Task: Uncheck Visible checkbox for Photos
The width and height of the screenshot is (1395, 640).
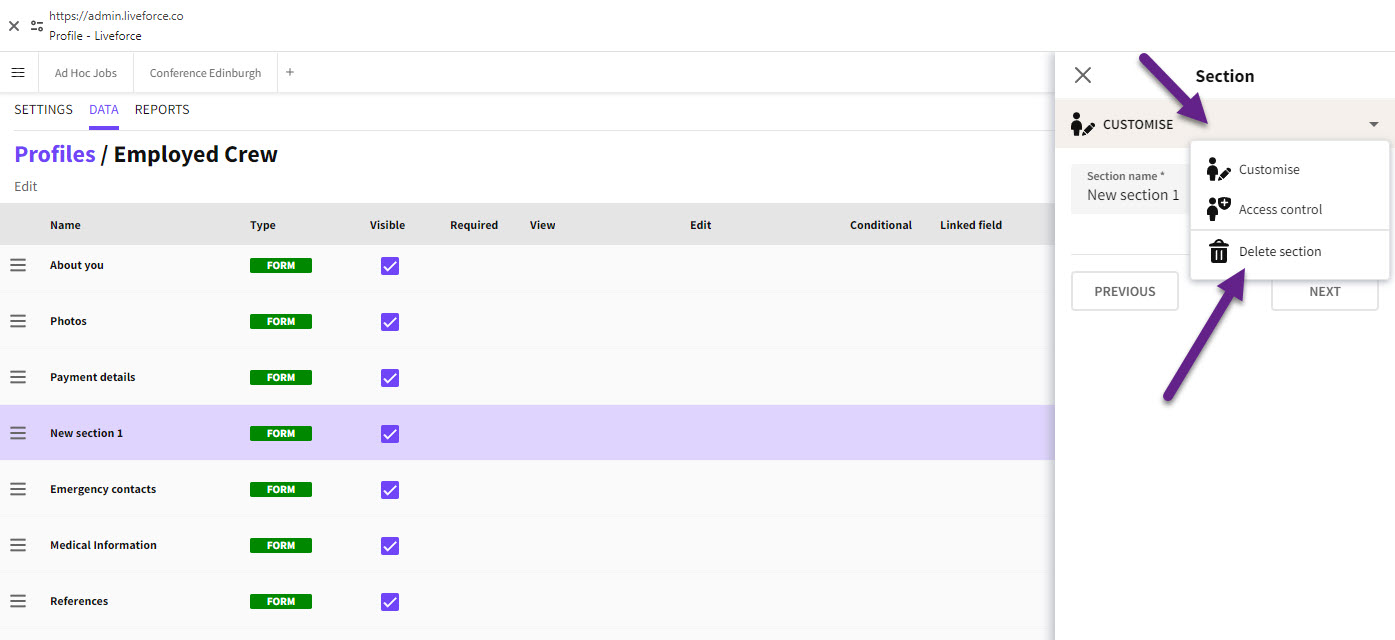Action: pos(390,321)
